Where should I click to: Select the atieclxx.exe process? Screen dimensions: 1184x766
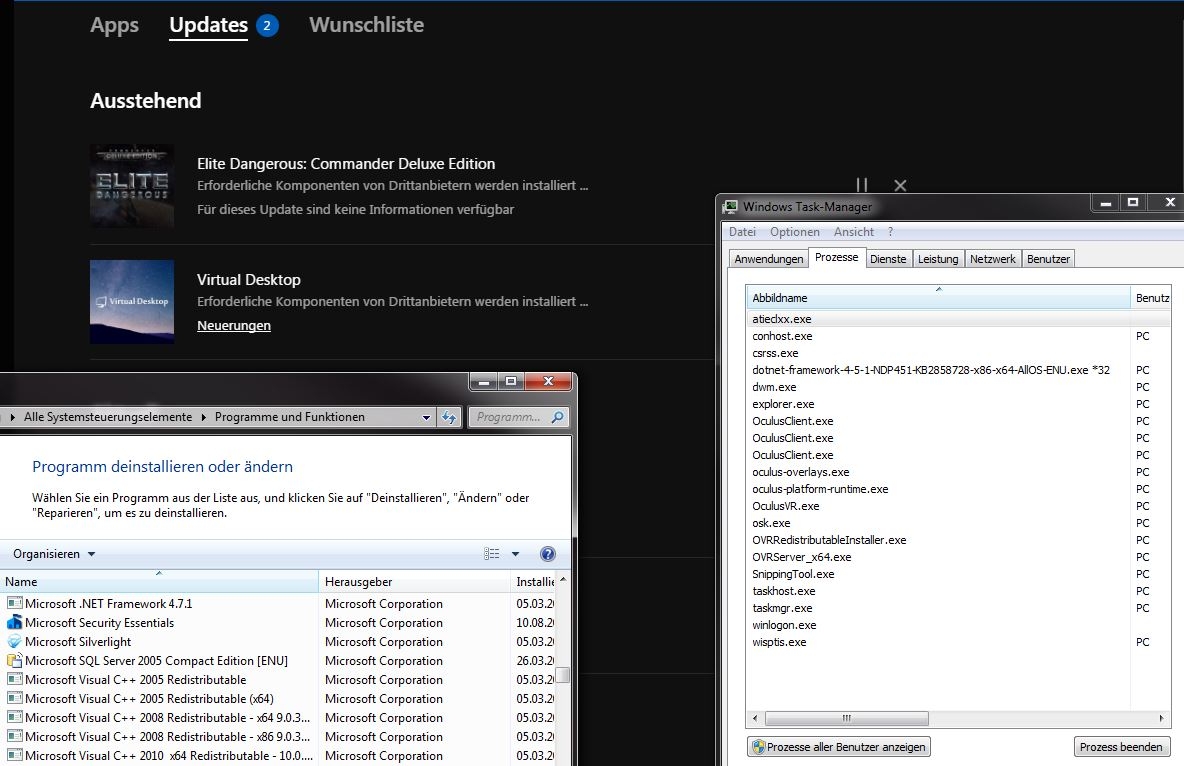point(782,319)
